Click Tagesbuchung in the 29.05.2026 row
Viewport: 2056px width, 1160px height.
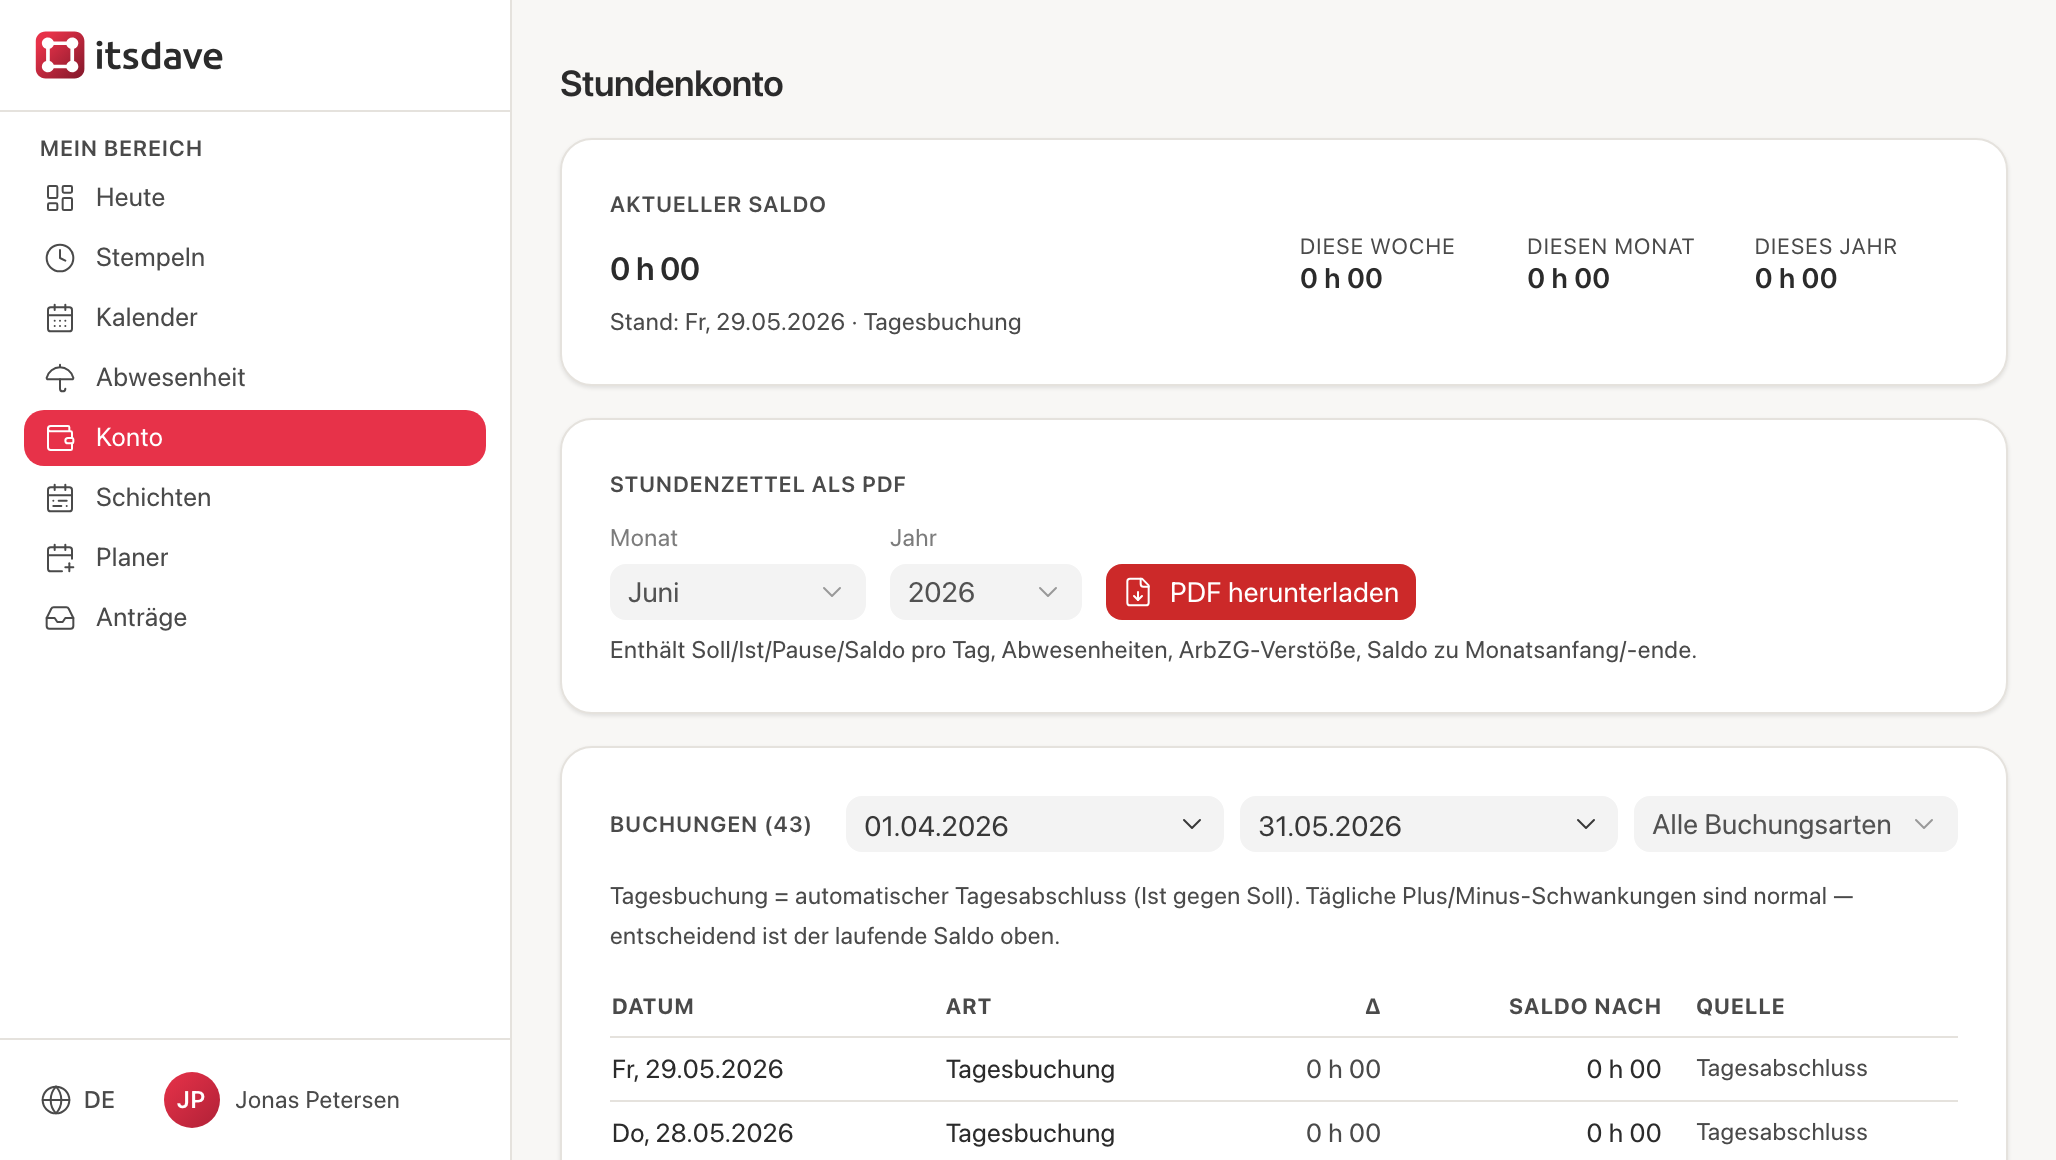point(1030,1069)
